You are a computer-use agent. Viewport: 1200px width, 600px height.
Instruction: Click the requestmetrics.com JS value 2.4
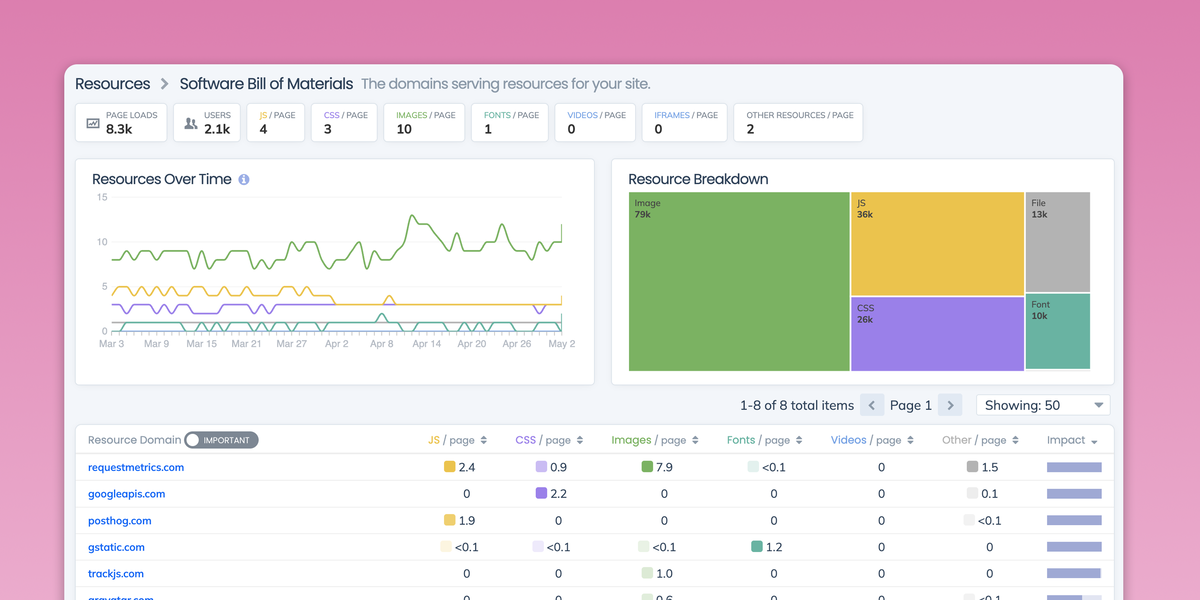[x=466, y=467]
